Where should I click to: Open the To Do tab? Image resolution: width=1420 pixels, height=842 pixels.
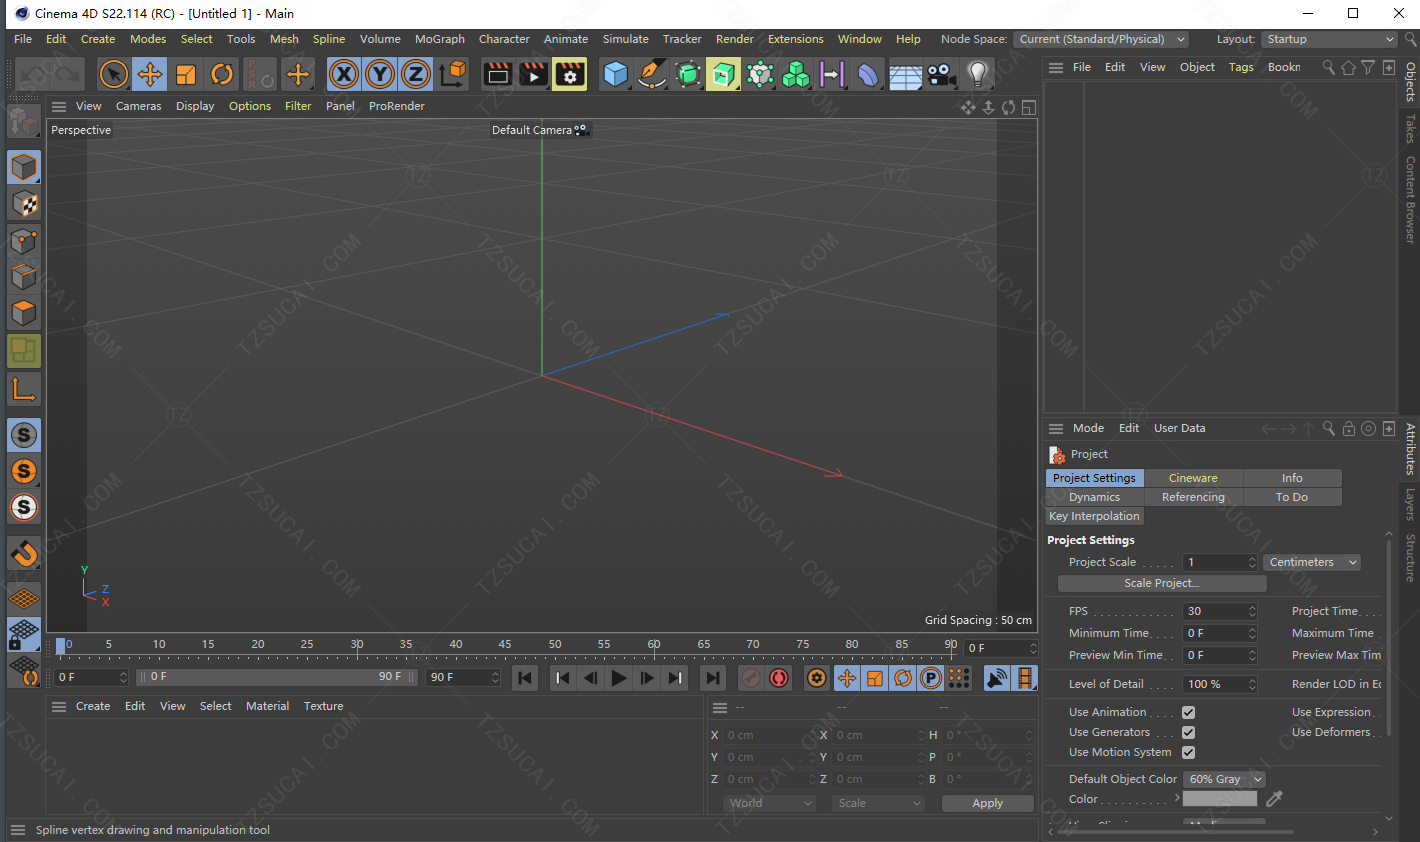pos(1292,497)
